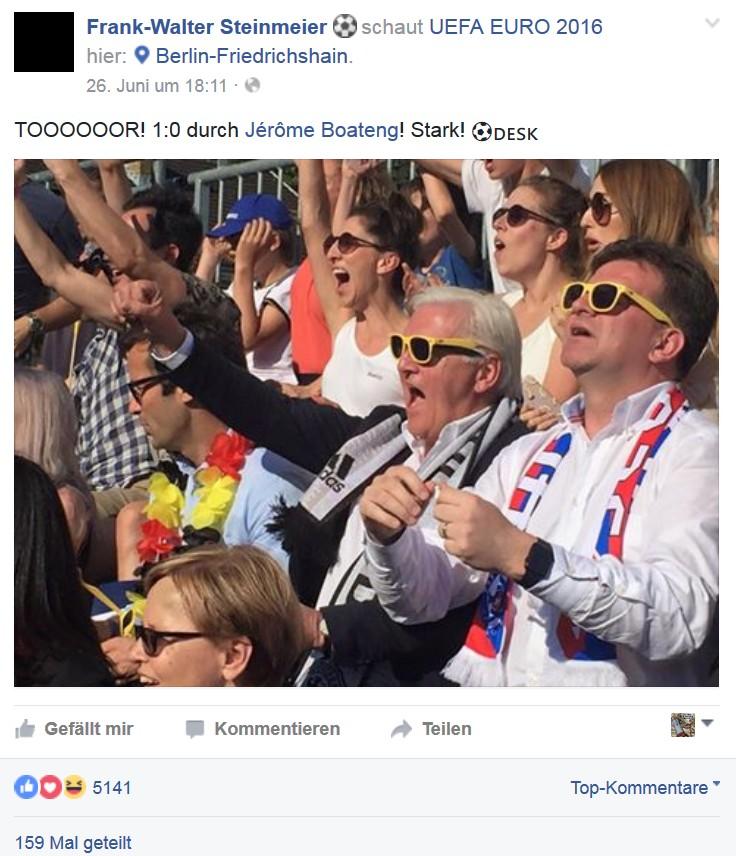Click the Teilen share arrow icon
Viewport: 736px width, 856px height.
(x=401, y=729)
